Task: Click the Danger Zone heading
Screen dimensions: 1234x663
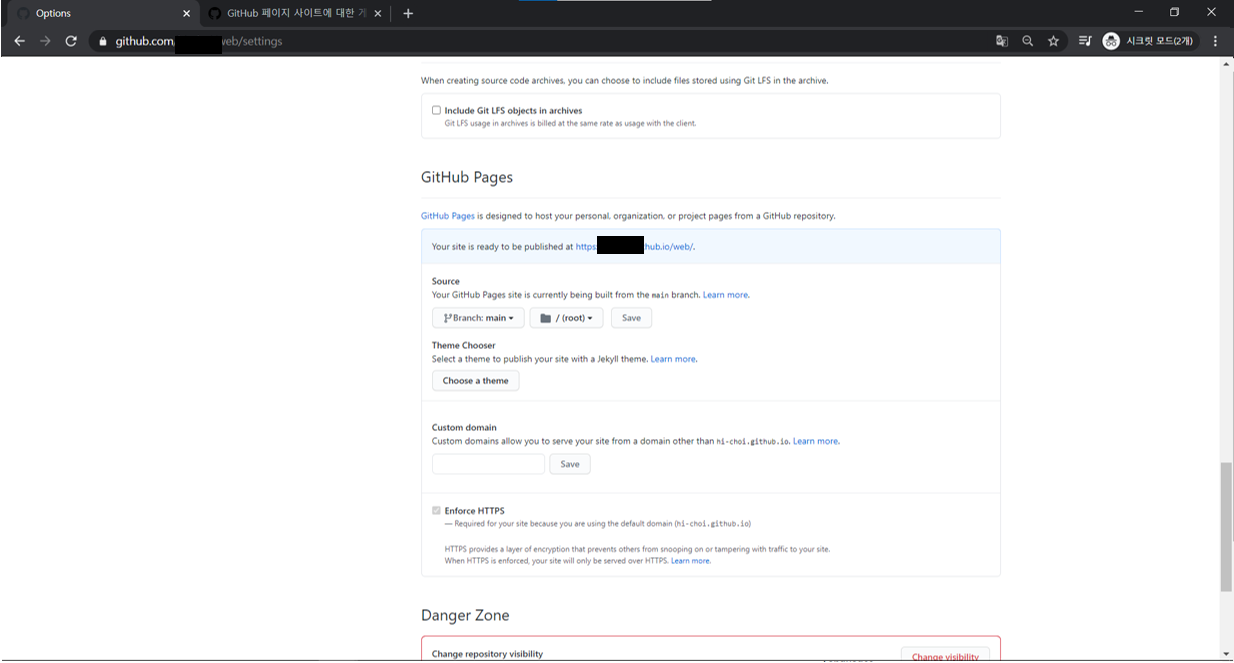Action: [465, 615]
